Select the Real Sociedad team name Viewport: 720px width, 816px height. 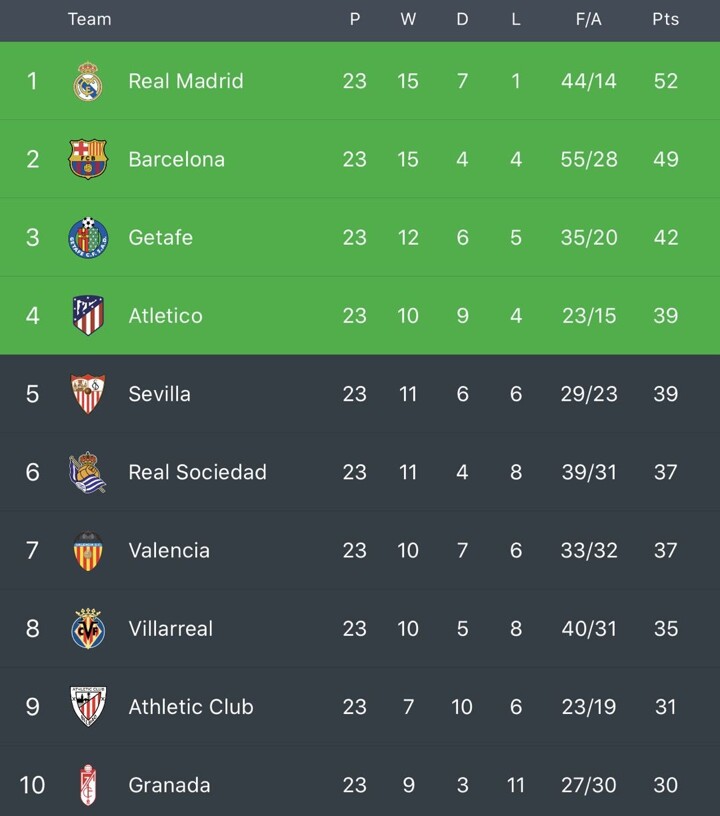pyautogui.click(x=198, y=472)
